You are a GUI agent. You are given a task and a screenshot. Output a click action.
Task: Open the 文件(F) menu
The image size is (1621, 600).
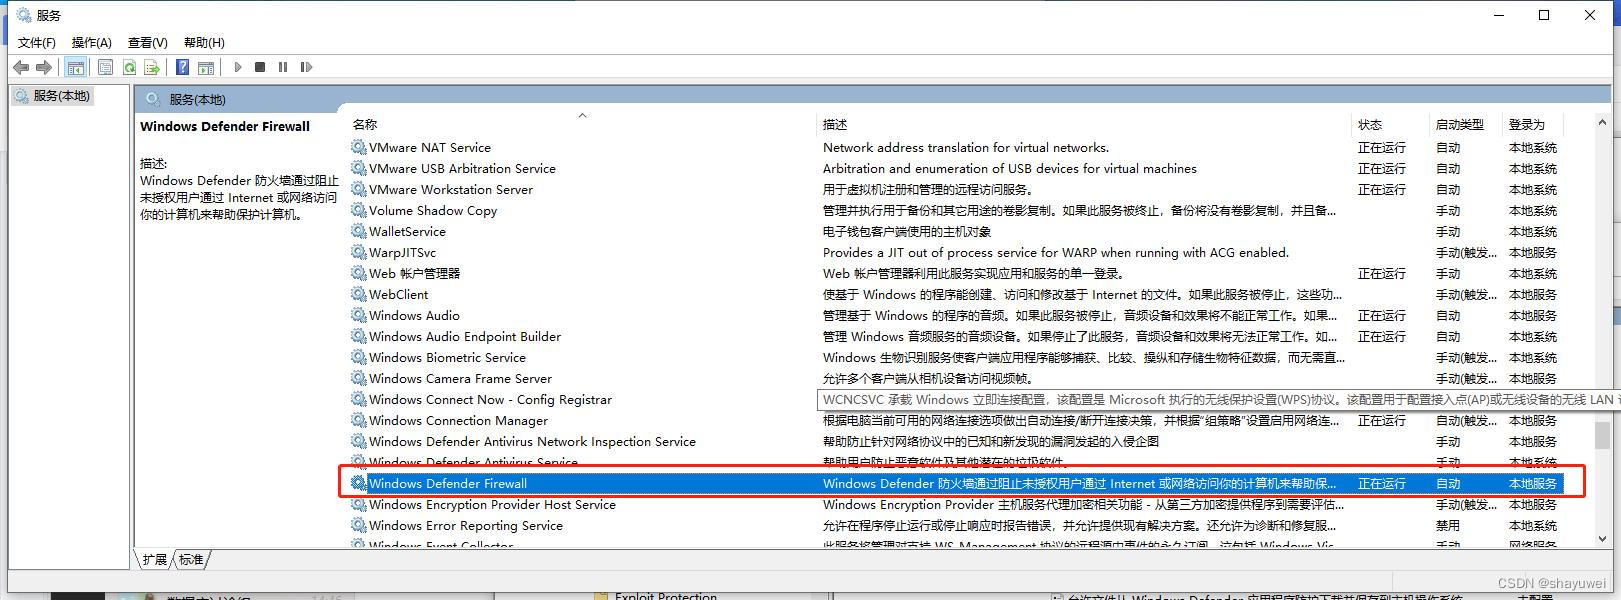click(37, 42)
